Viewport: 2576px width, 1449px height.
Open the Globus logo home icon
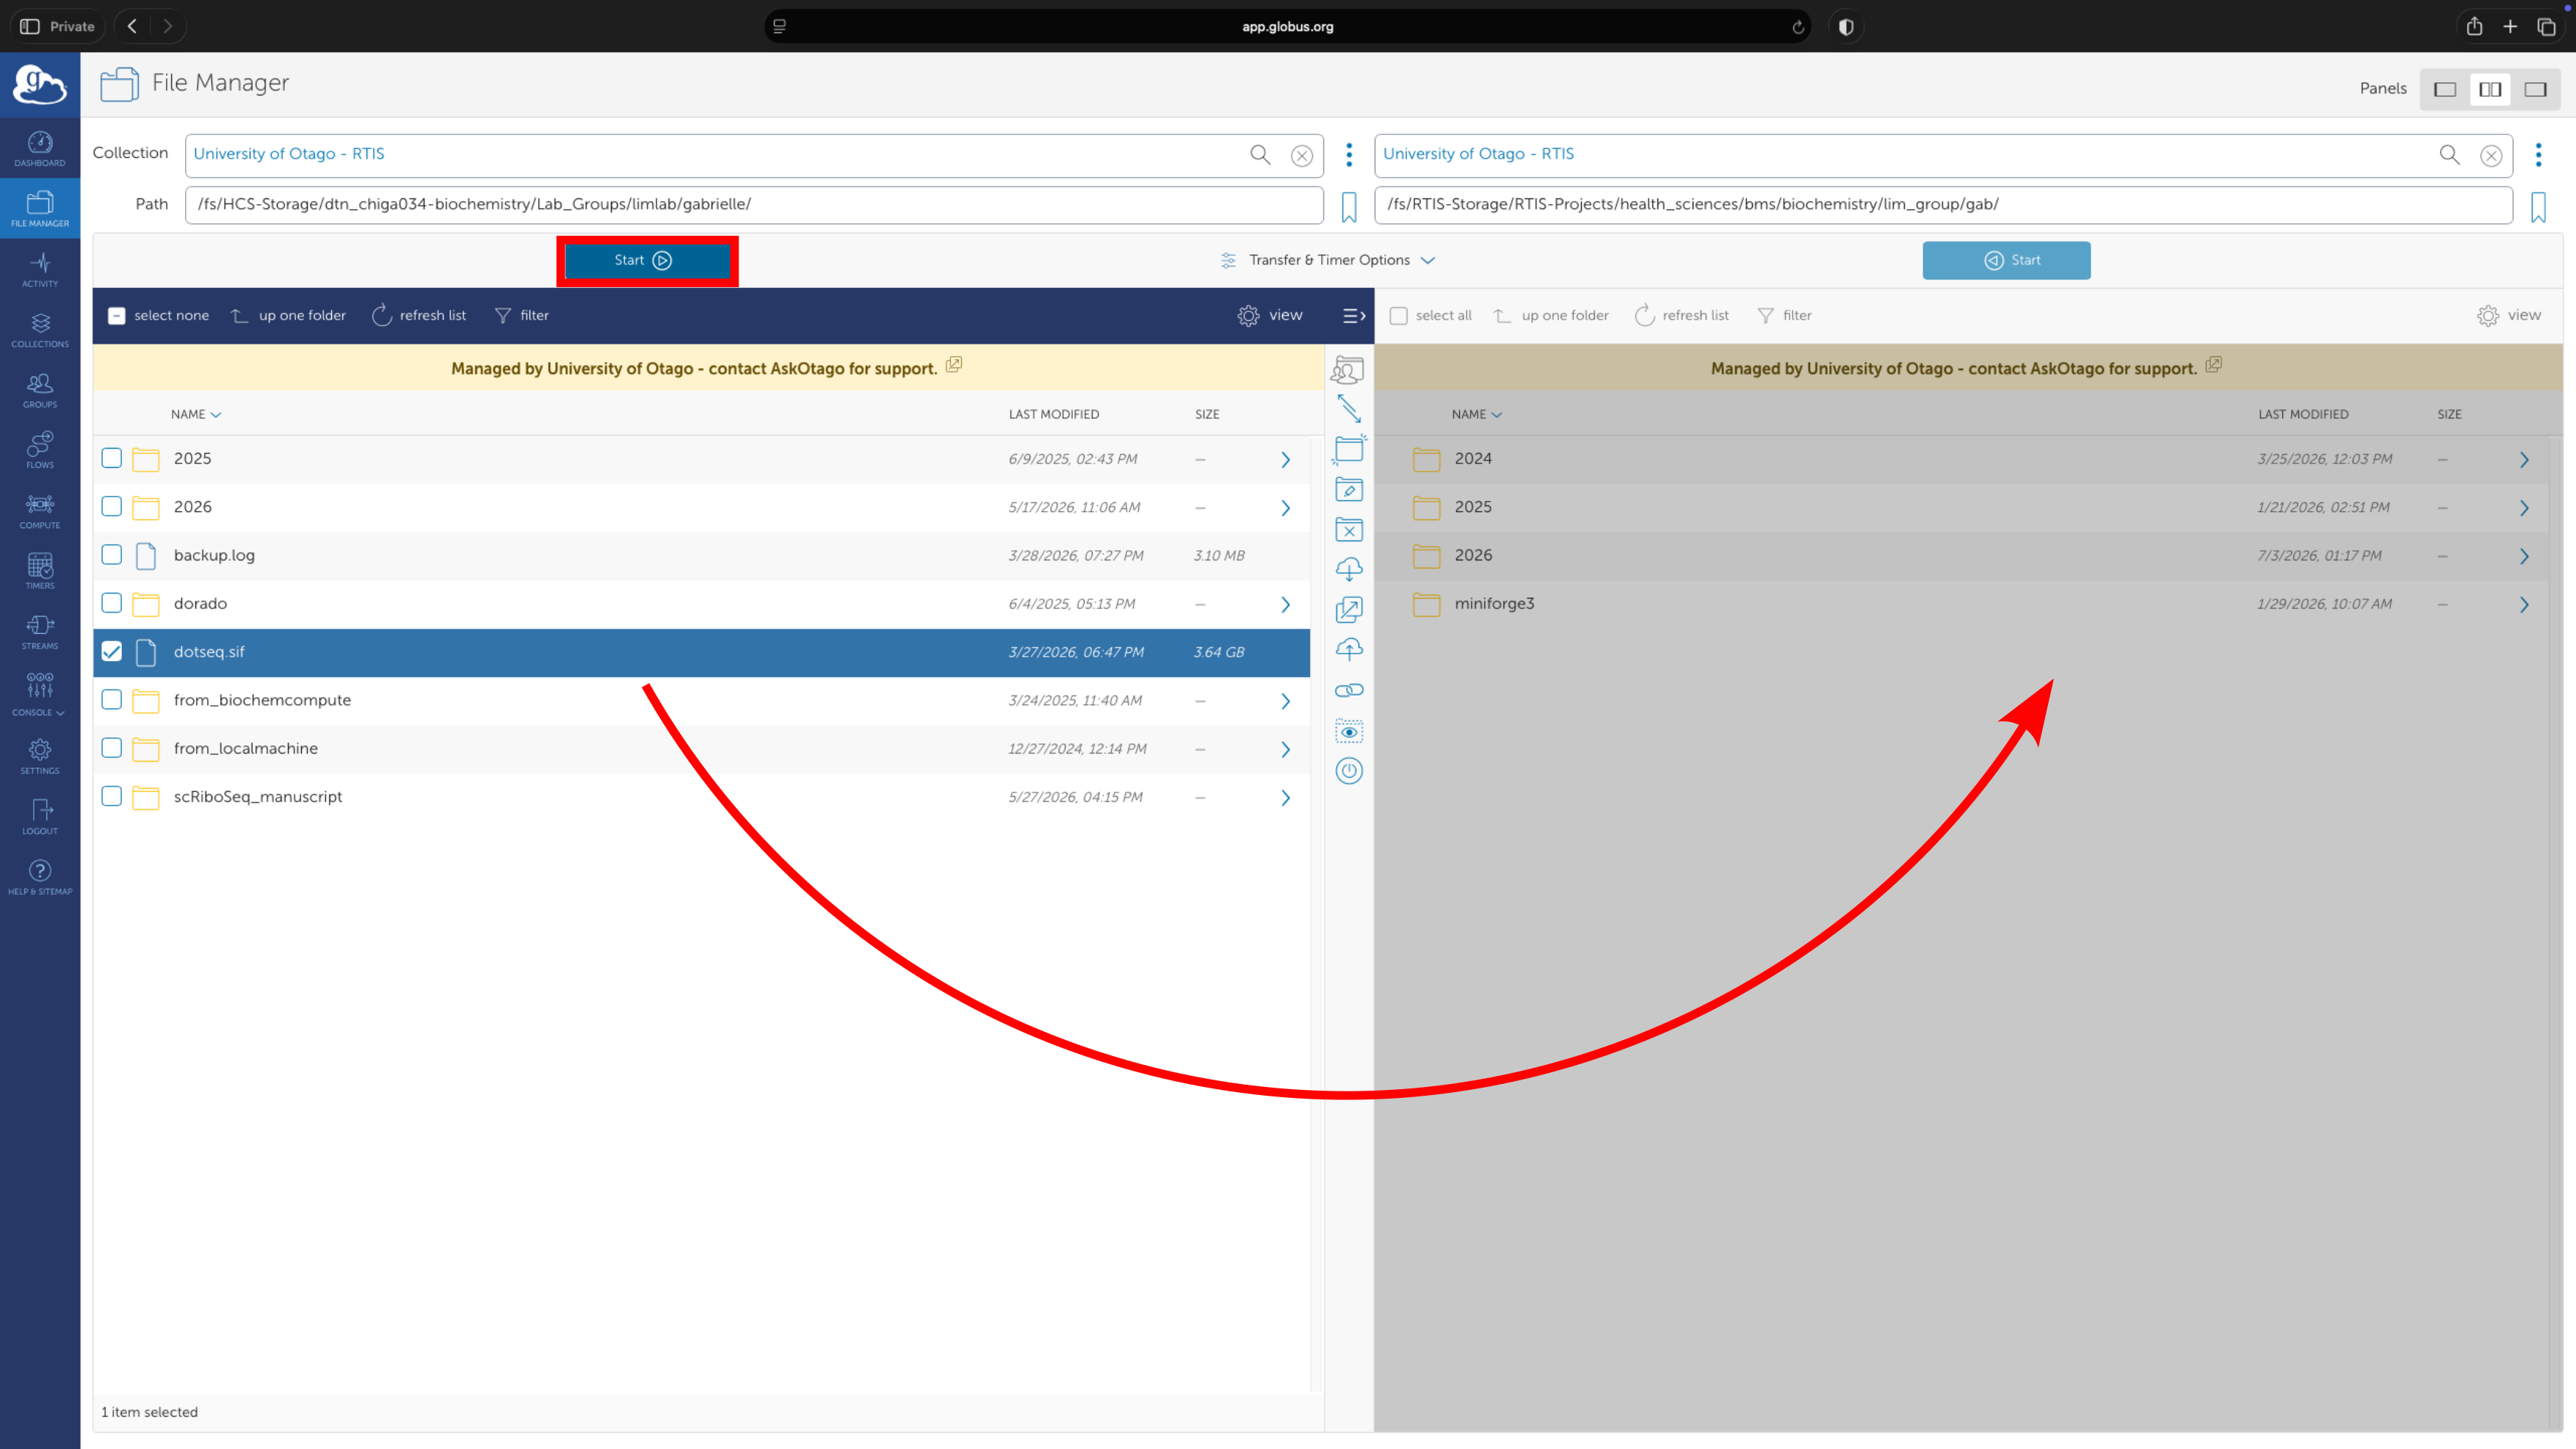coord(40,85)
